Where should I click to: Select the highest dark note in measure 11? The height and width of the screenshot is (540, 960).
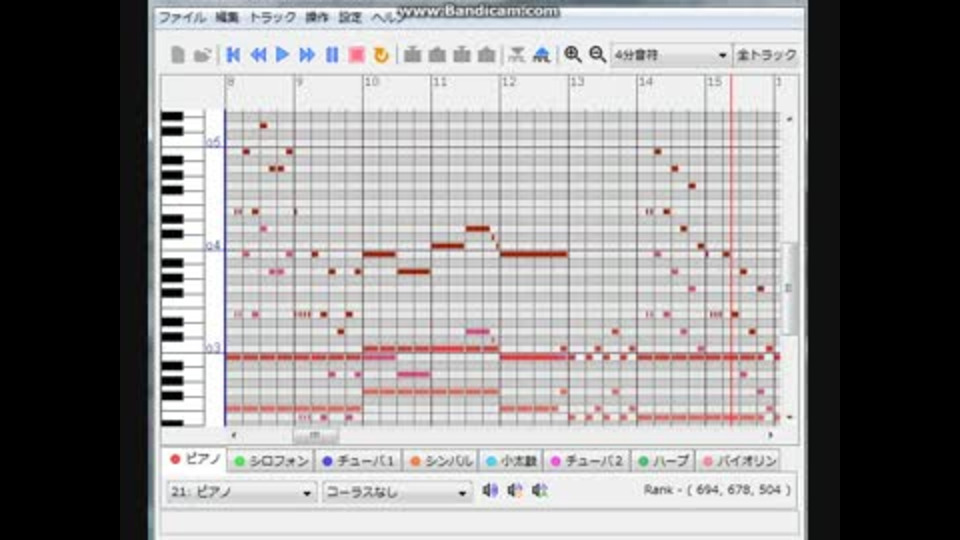(478, 228)
